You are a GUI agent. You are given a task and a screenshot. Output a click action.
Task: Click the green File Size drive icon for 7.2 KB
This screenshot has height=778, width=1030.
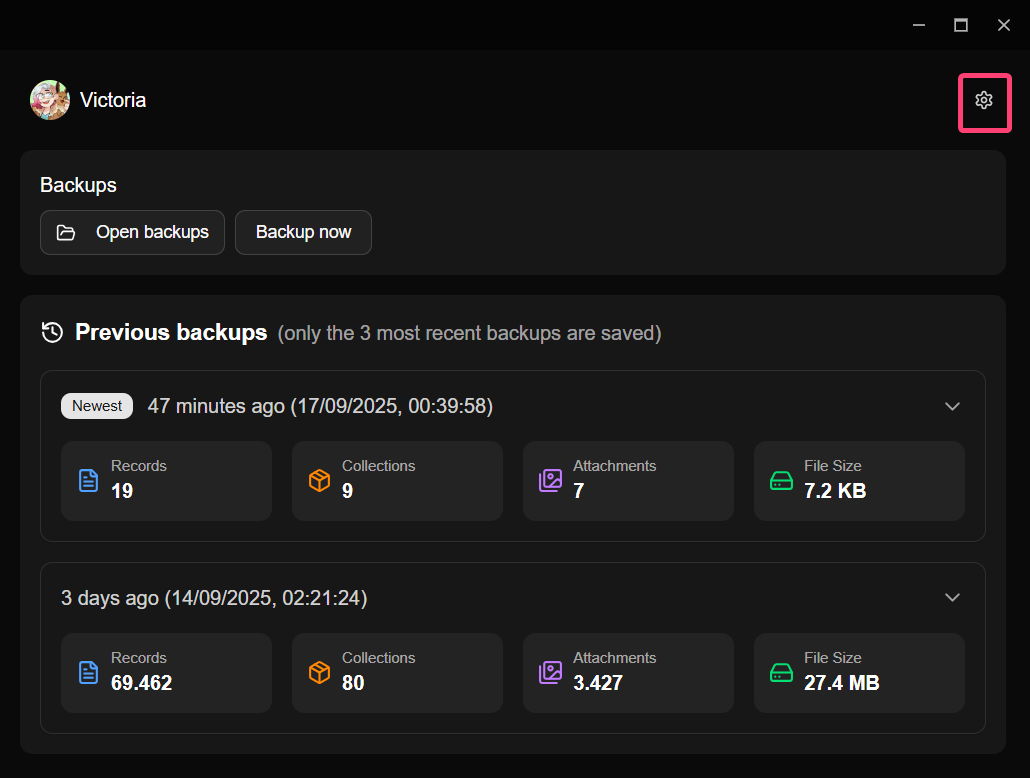click(781, 481)
